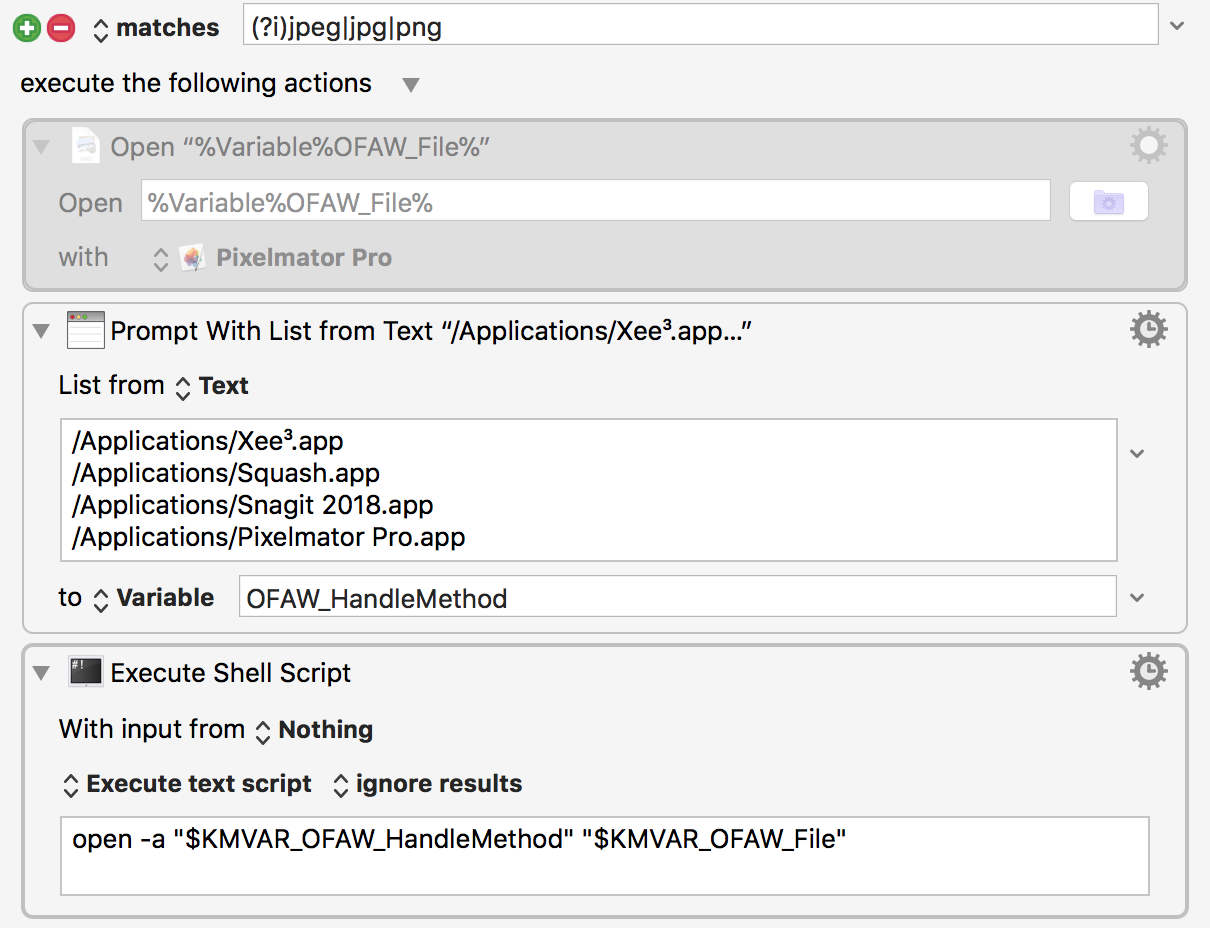
Task: Open the 'List from Text' source popup
Action: 212,386
